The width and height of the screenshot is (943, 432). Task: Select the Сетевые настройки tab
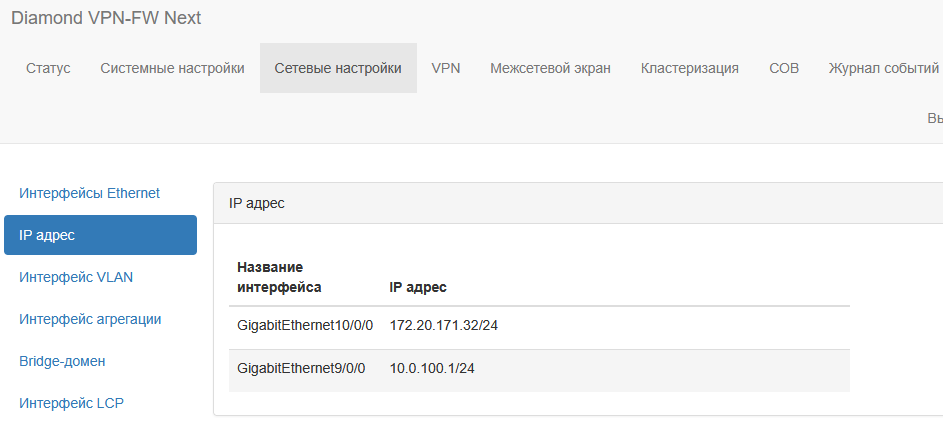pos(338,68)
